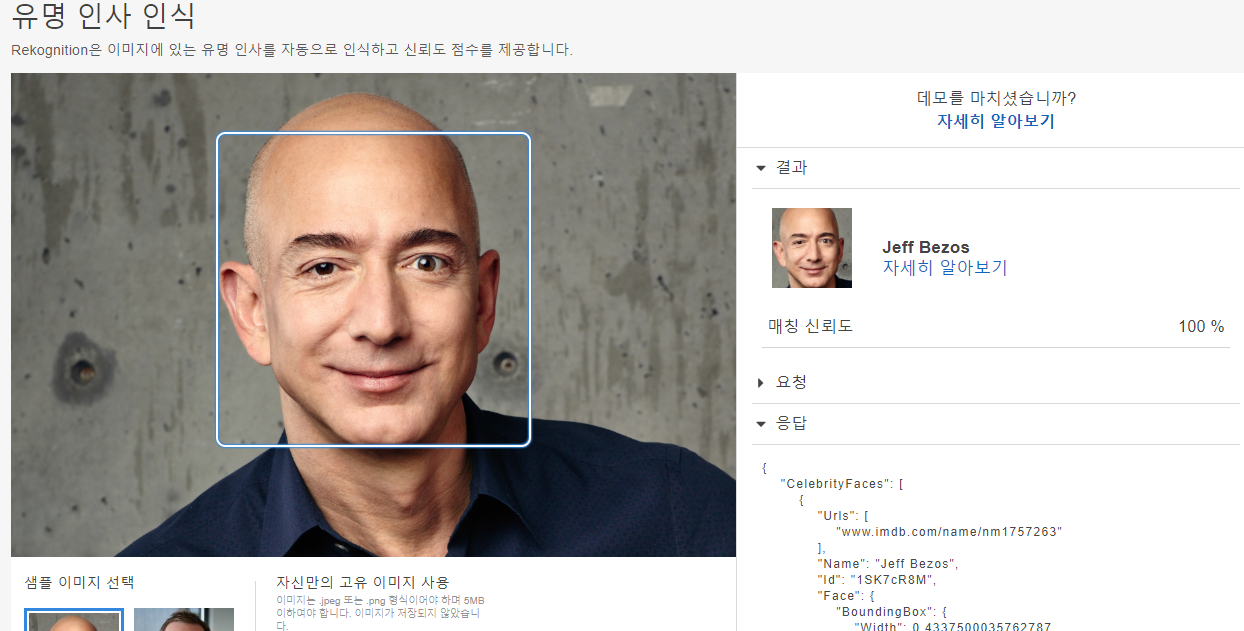This screenshot has height=631, width=1244.
Task: Click the "BoundingBox" JSON key
Action: [x=882, y=612]
